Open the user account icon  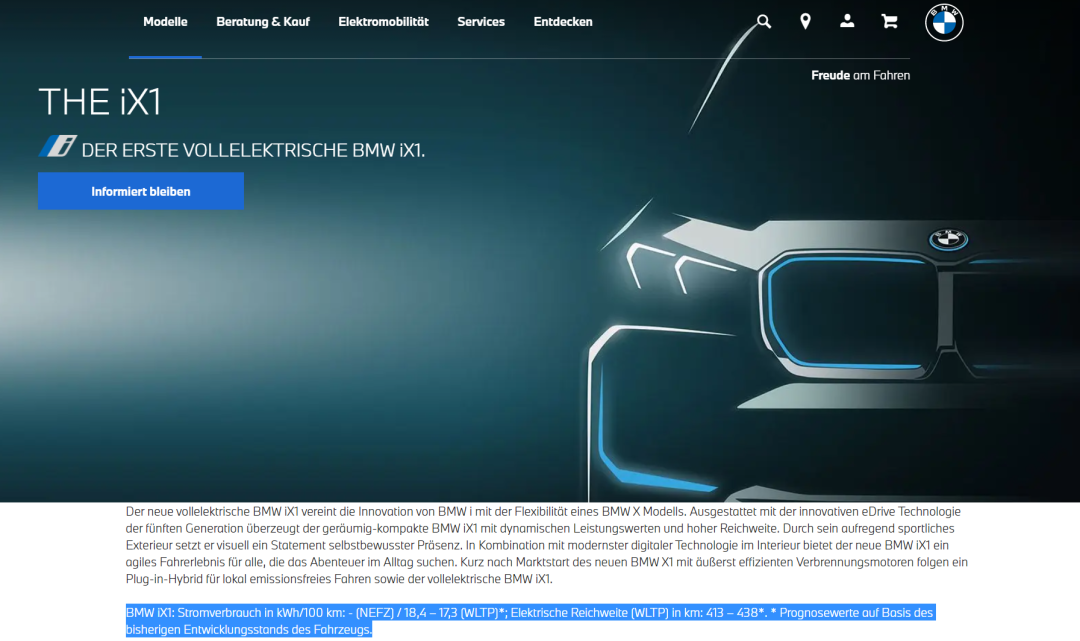847,21
